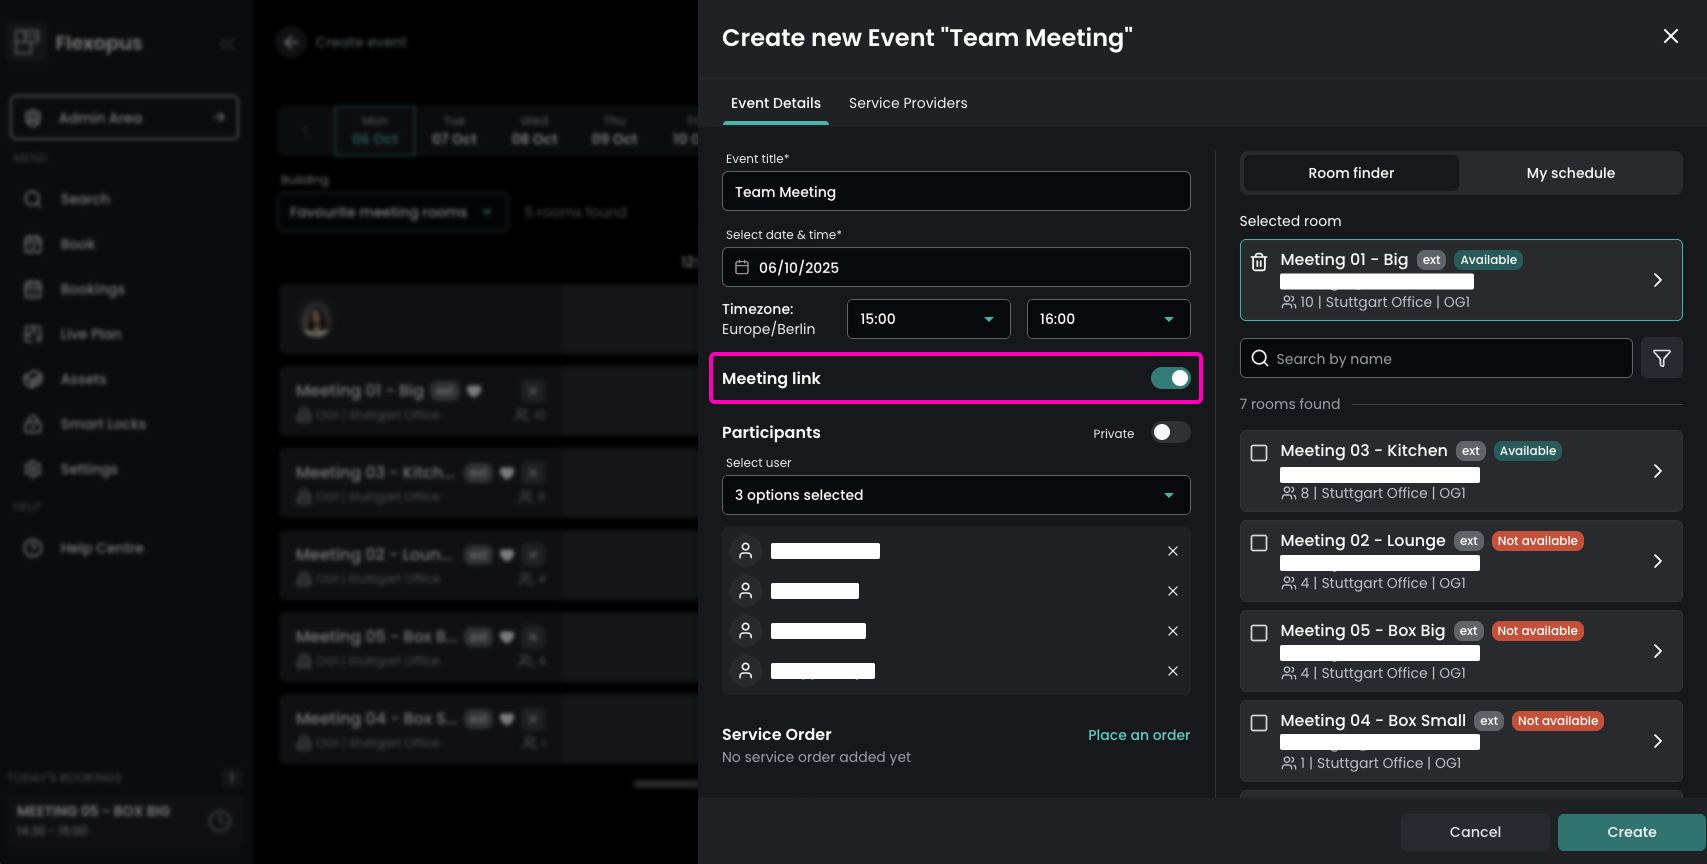Click the search magnifier icon in room search
1707x864 pixels.
click(1260, 358)
